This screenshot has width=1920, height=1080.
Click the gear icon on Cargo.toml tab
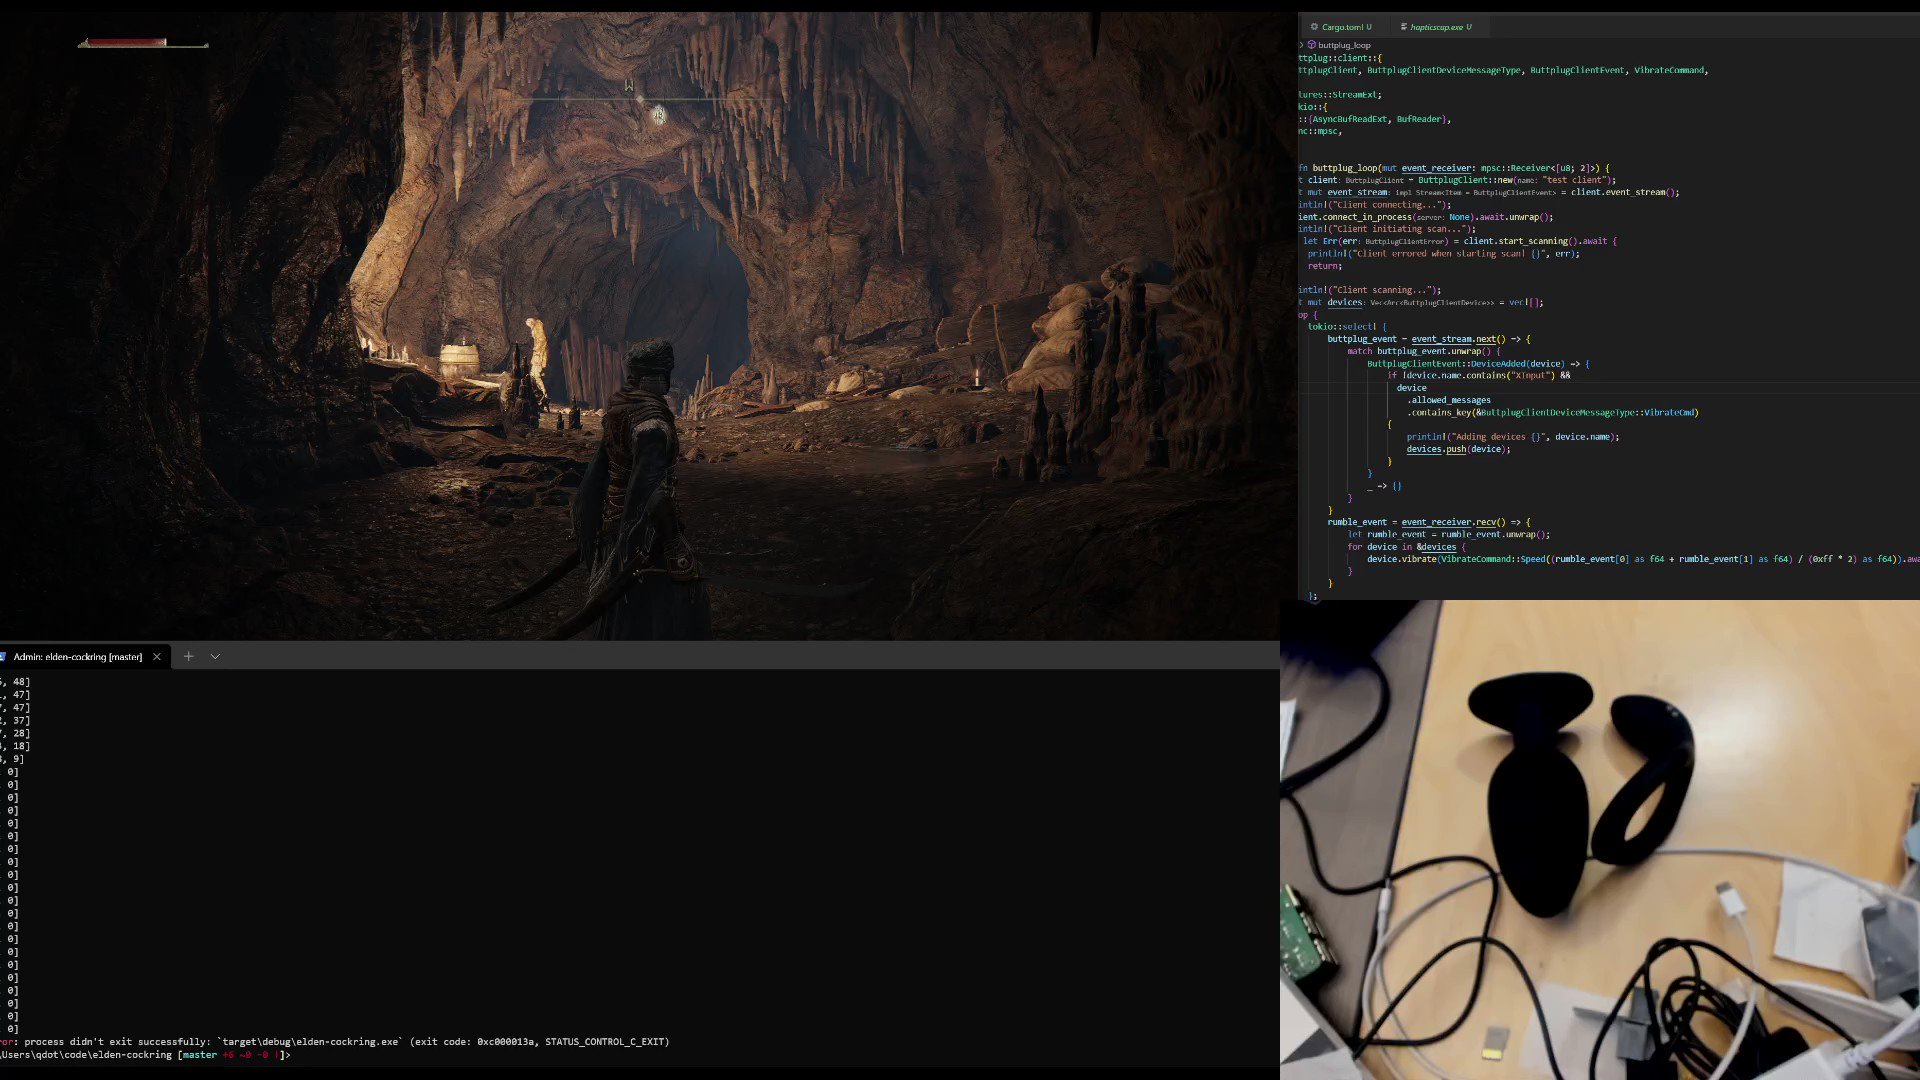(x=1314, y=27)
